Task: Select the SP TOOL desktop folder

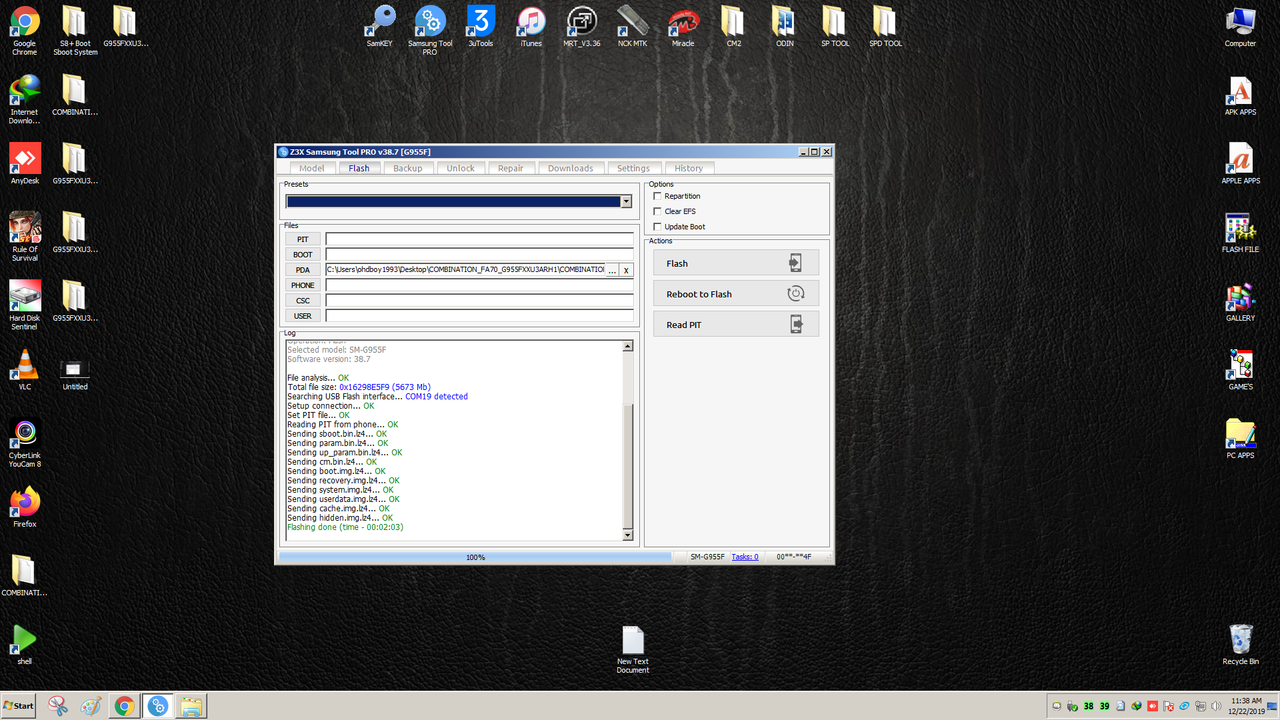Action: click(x=835, y=27)
